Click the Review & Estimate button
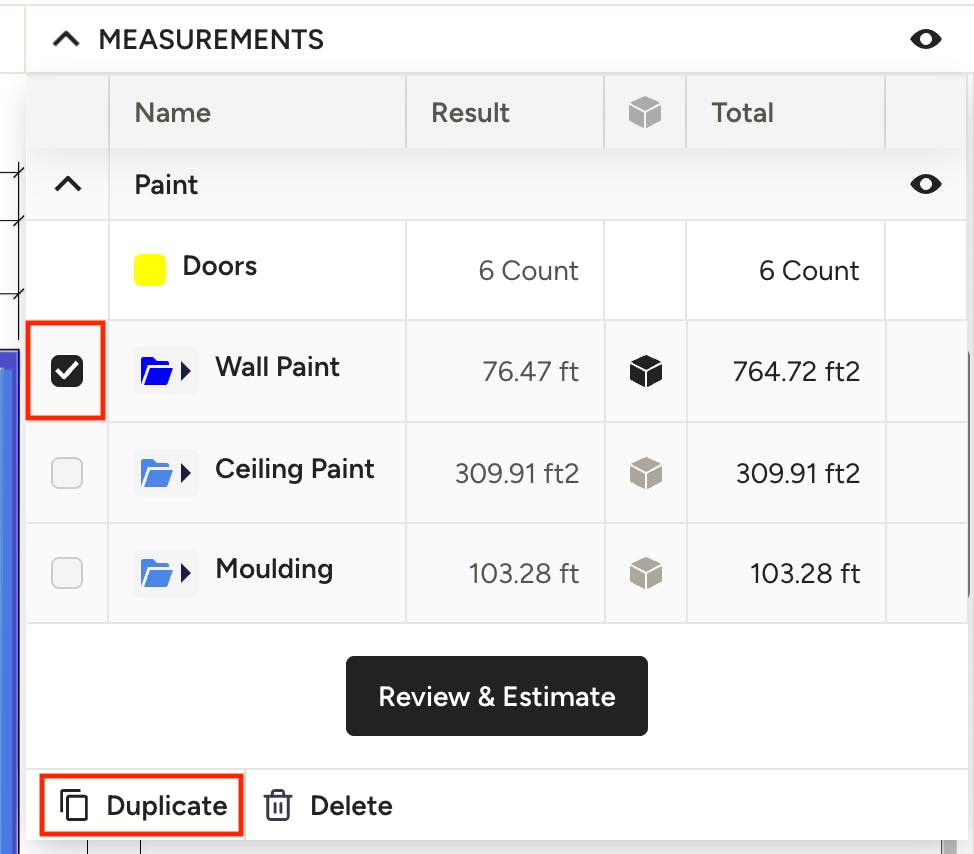Viewport: 974px width, 854px height. (496, 696)
